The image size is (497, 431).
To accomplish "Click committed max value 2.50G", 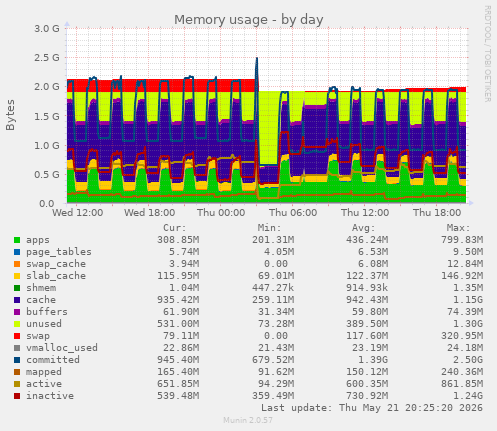I will 468,360.
